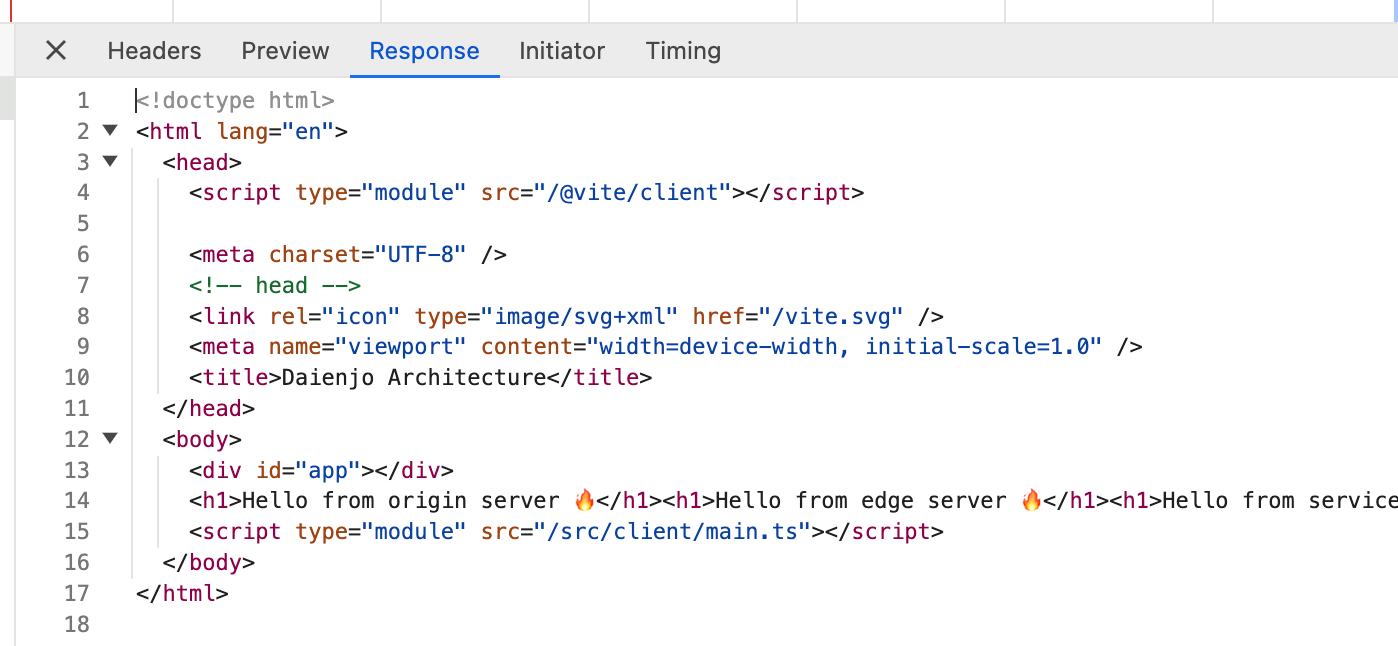Collapse the body section on line 12

pos(110,438)
